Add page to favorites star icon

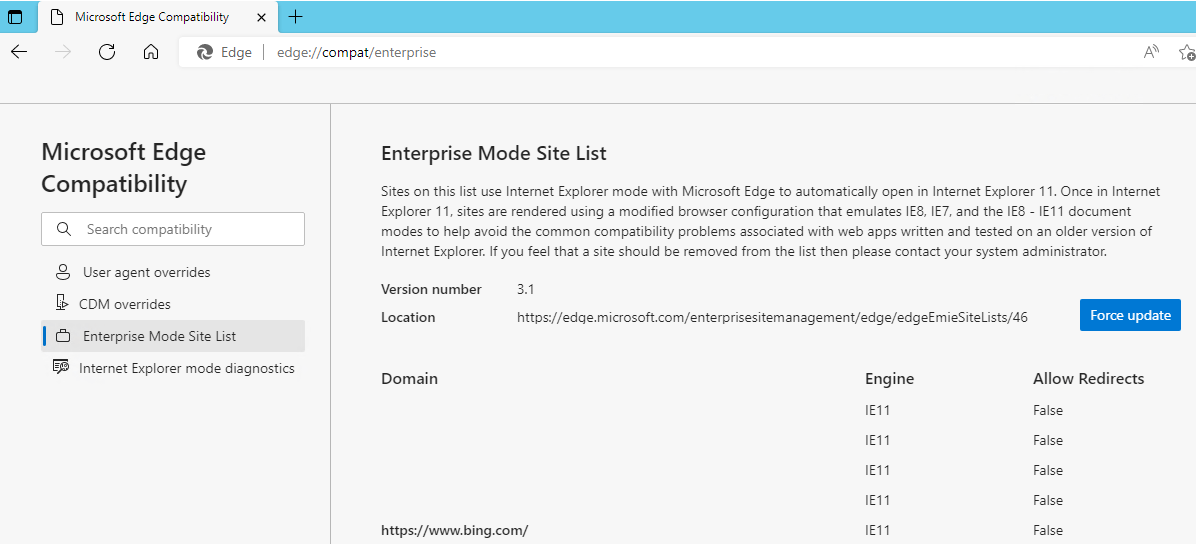click(1187, 52)
